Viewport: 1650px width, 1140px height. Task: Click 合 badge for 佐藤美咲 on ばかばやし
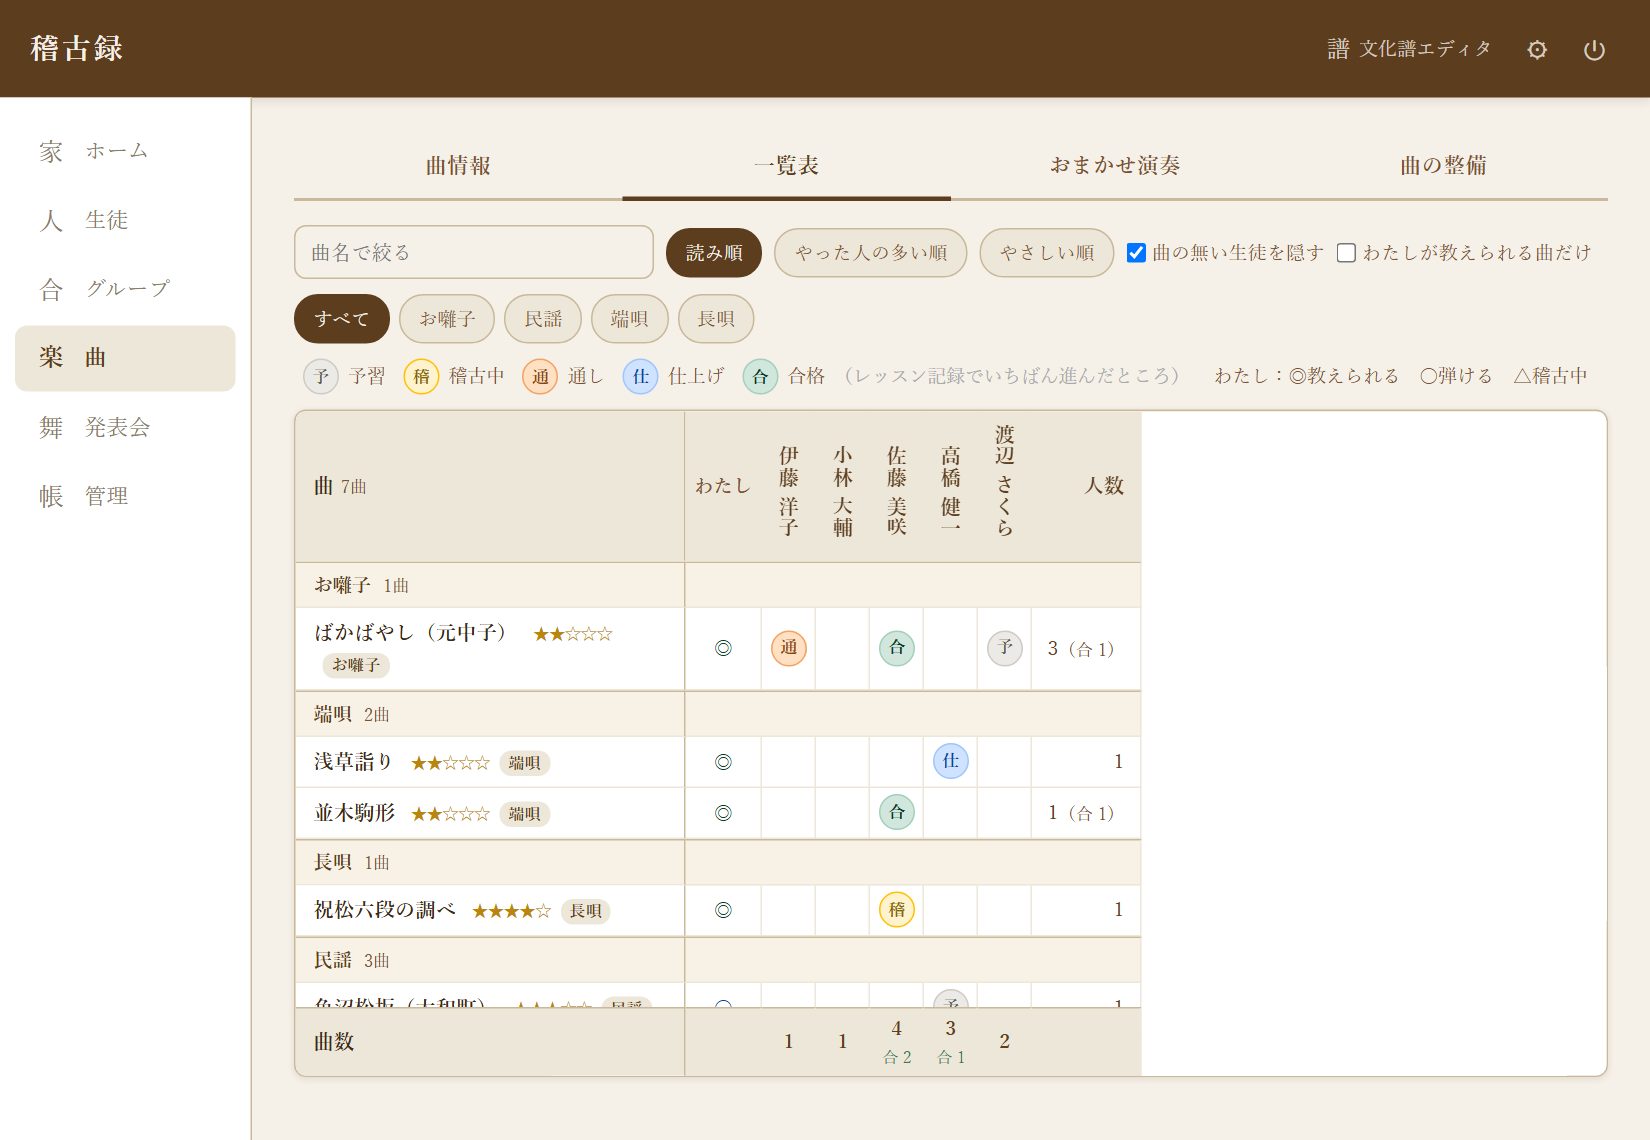(897, 648)
